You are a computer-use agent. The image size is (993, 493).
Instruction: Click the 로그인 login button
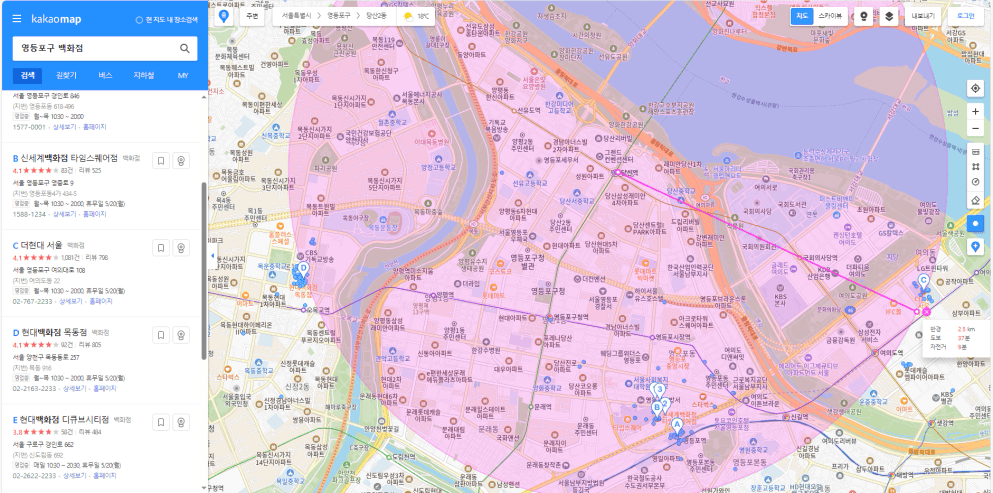[966, 16]
